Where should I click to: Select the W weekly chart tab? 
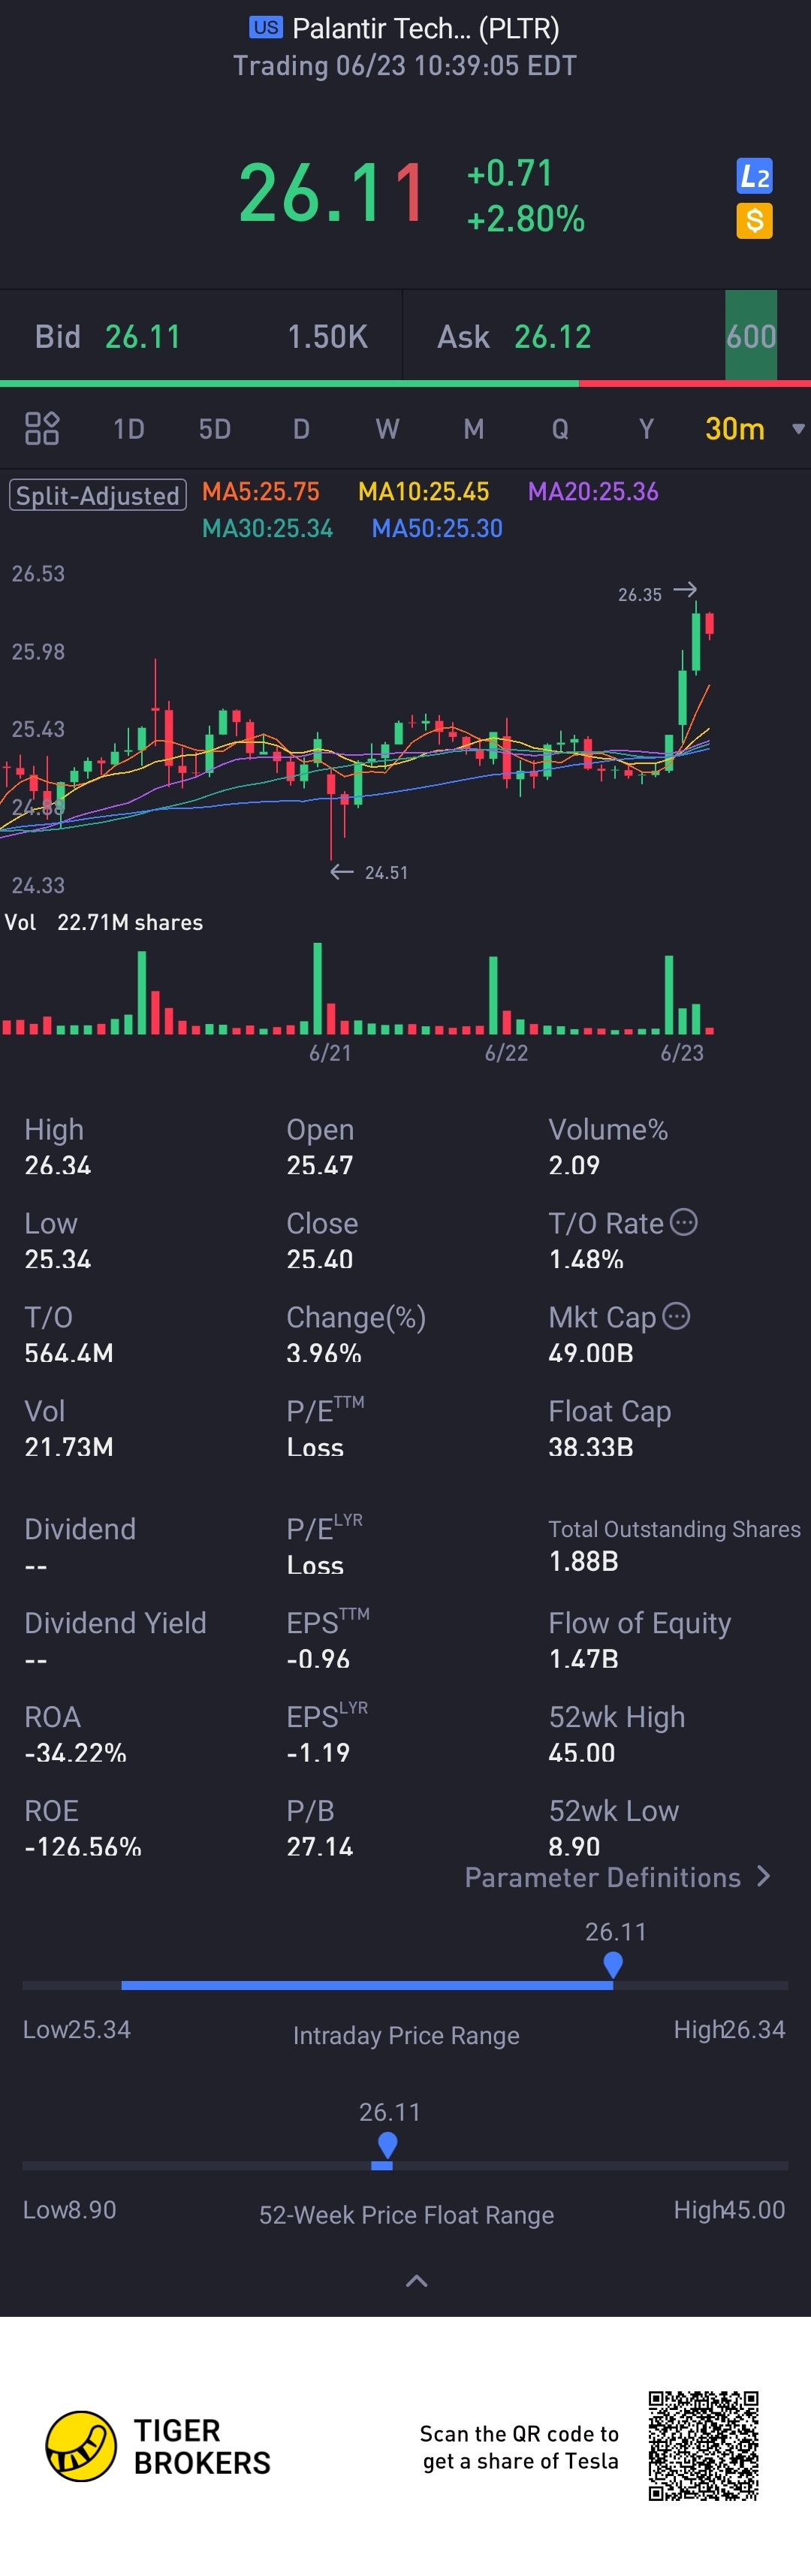click(387, 429)
